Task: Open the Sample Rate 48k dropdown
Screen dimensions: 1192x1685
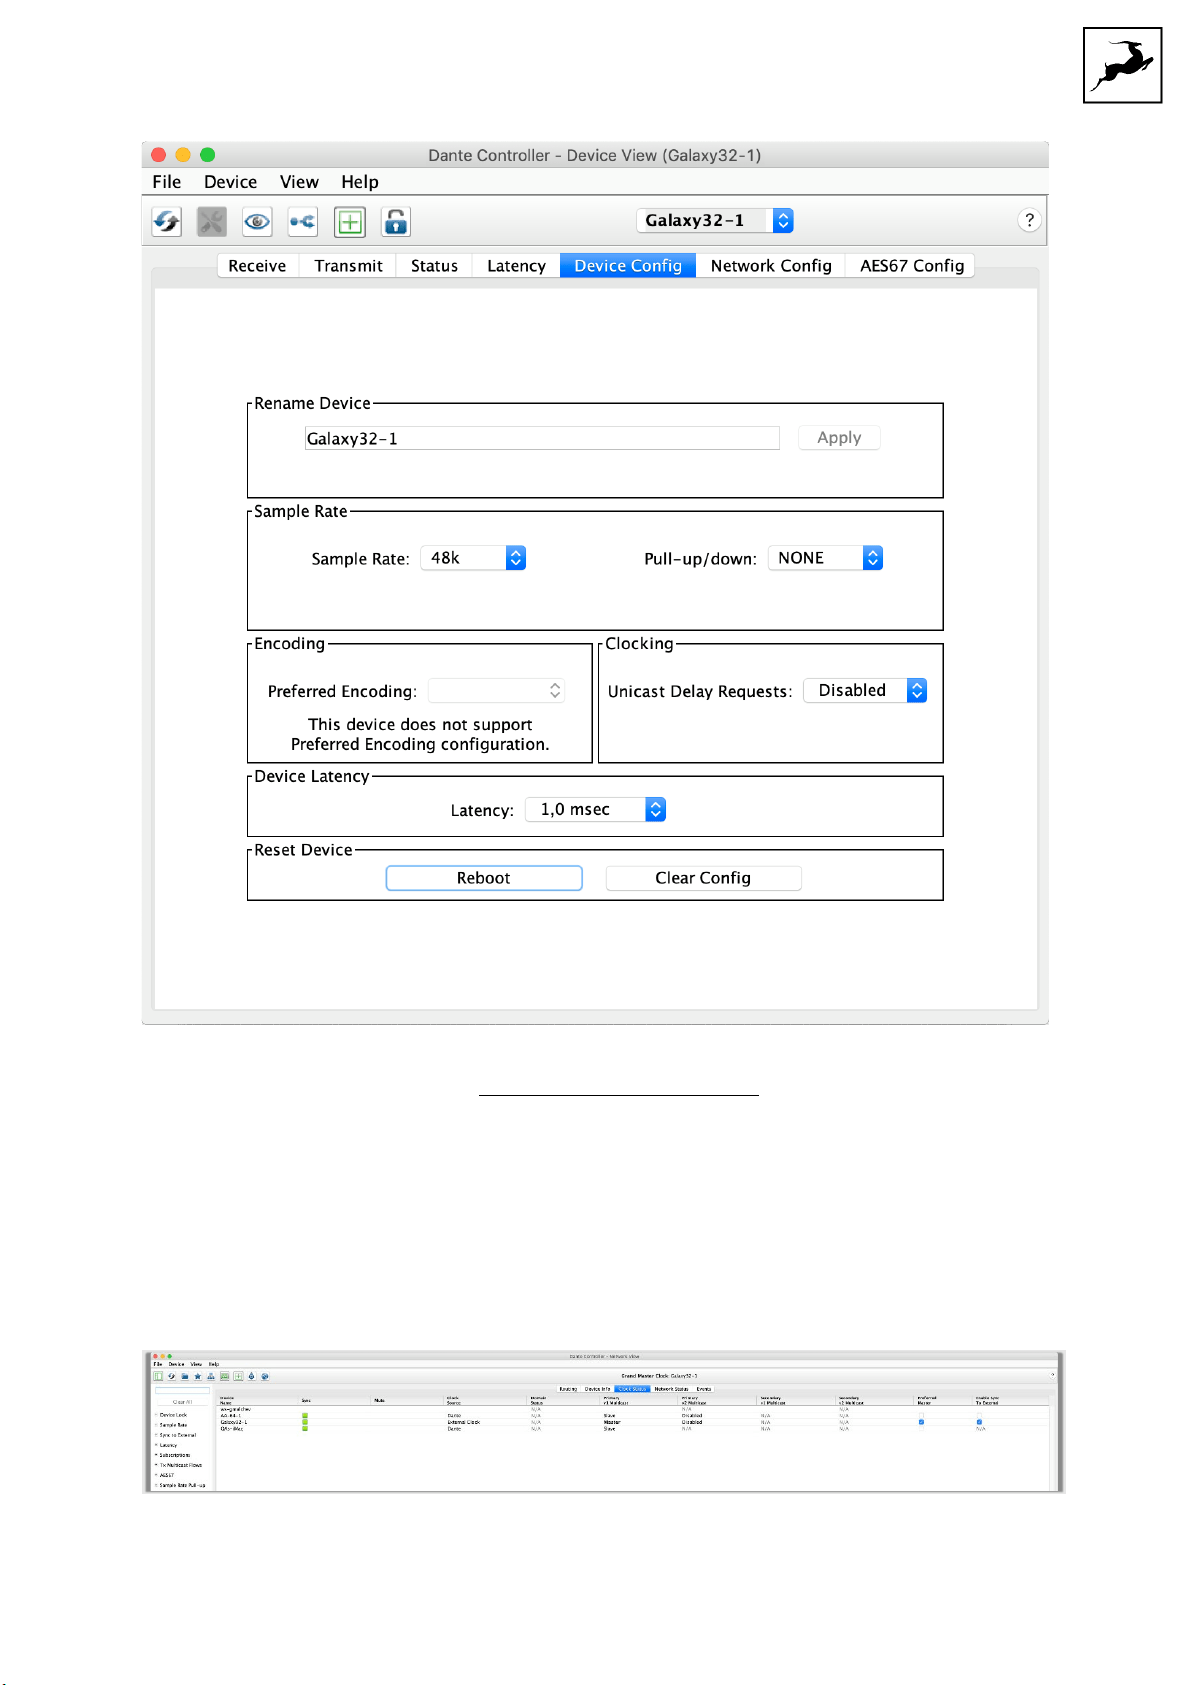Action: pos(473,558)
